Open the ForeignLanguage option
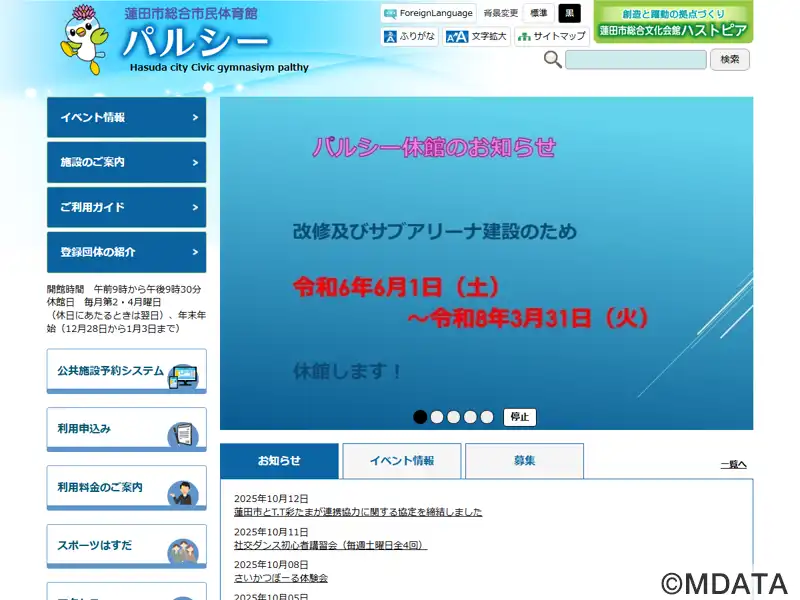 tap(429, 13)
